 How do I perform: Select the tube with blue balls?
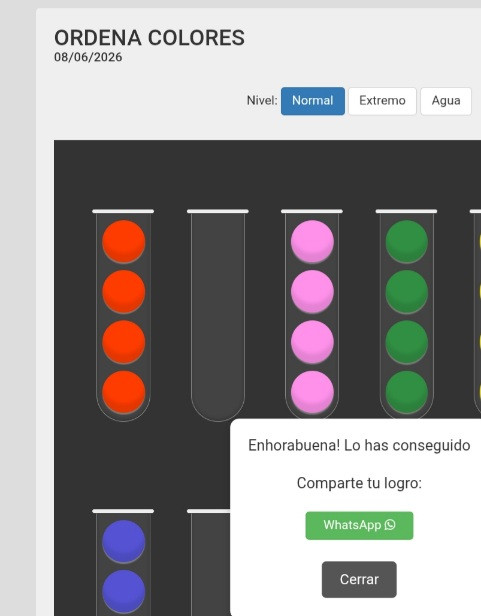(123, 563)
